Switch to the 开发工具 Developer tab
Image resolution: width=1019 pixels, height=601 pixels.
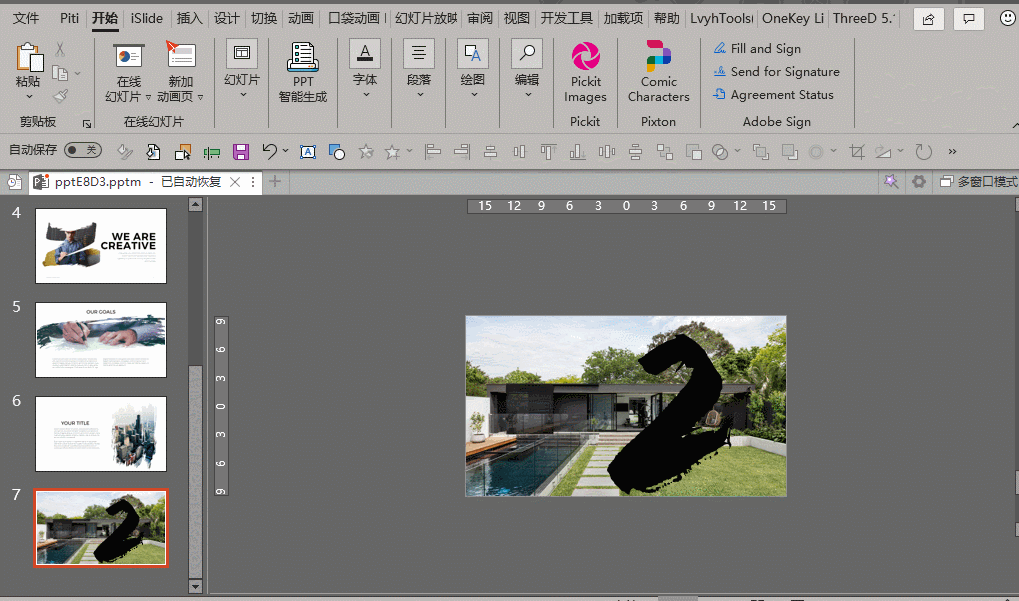click(x=567, y=18)
